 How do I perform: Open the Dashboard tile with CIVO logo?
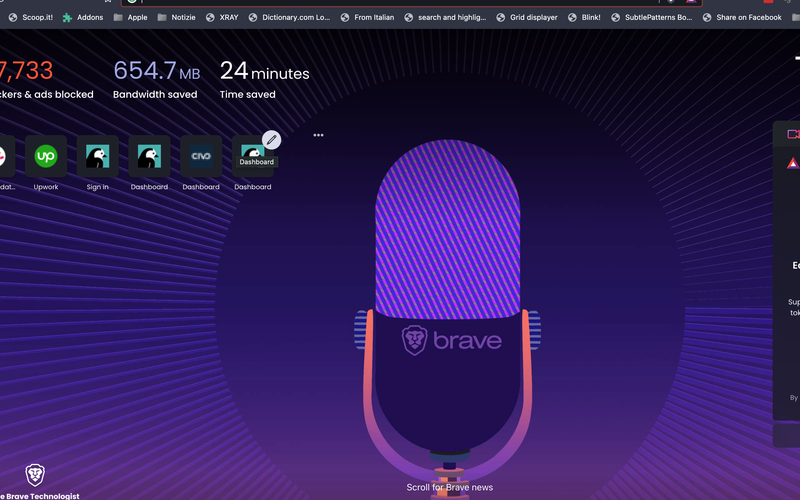201,157
